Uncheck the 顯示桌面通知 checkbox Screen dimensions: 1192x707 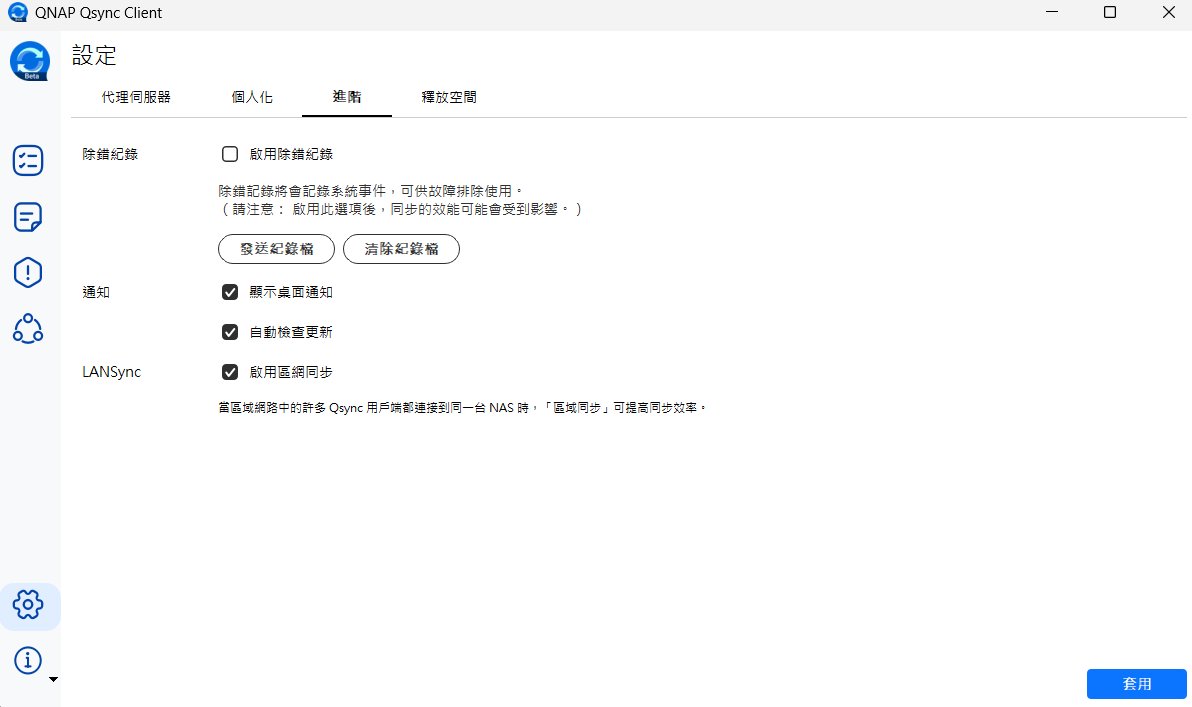coord(230,292)
